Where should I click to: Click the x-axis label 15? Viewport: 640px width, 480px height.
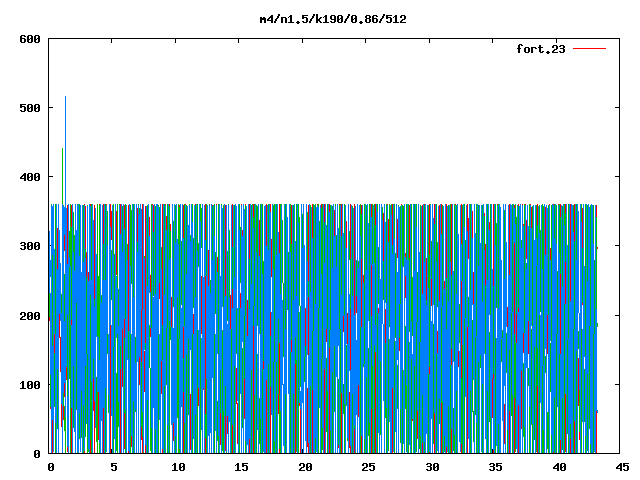click(x=241, y=467)
